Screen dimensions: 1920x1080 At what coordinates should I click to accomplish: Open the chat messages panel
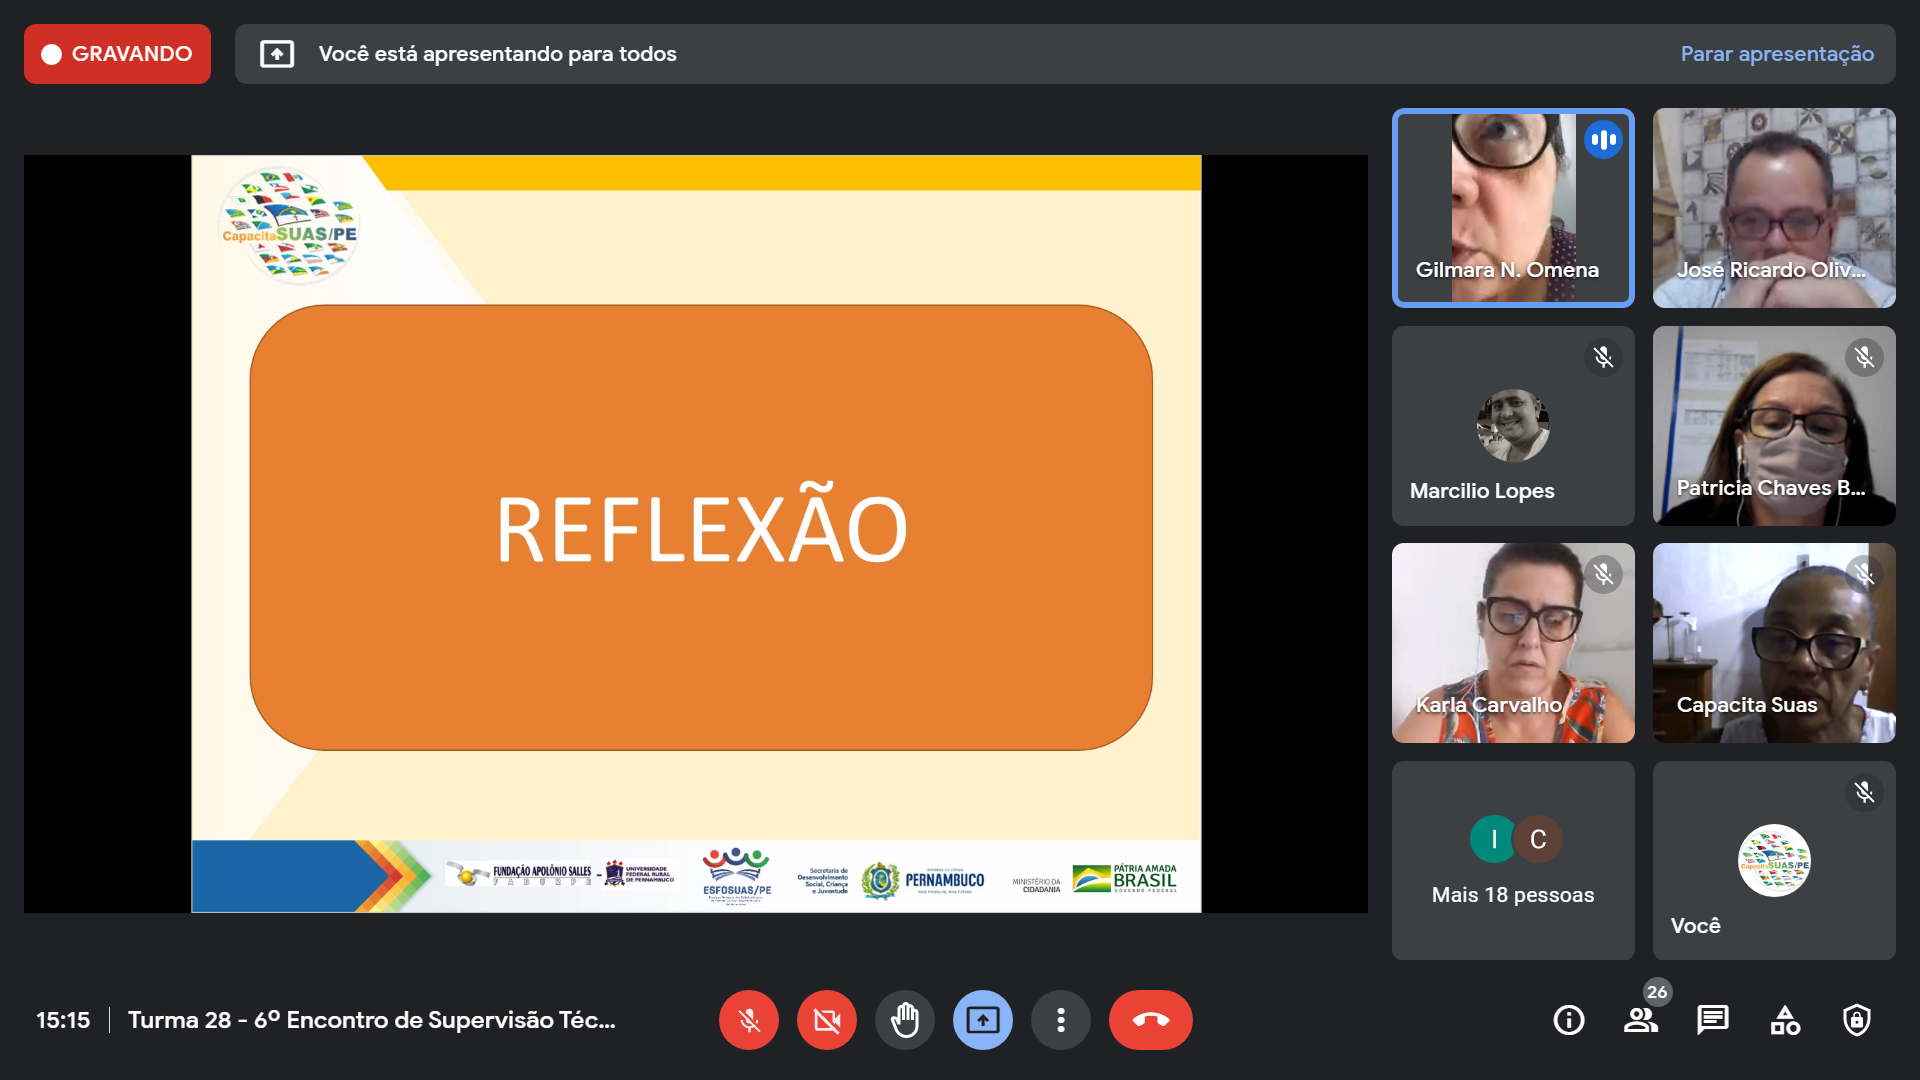(x=1712, y=1020)
